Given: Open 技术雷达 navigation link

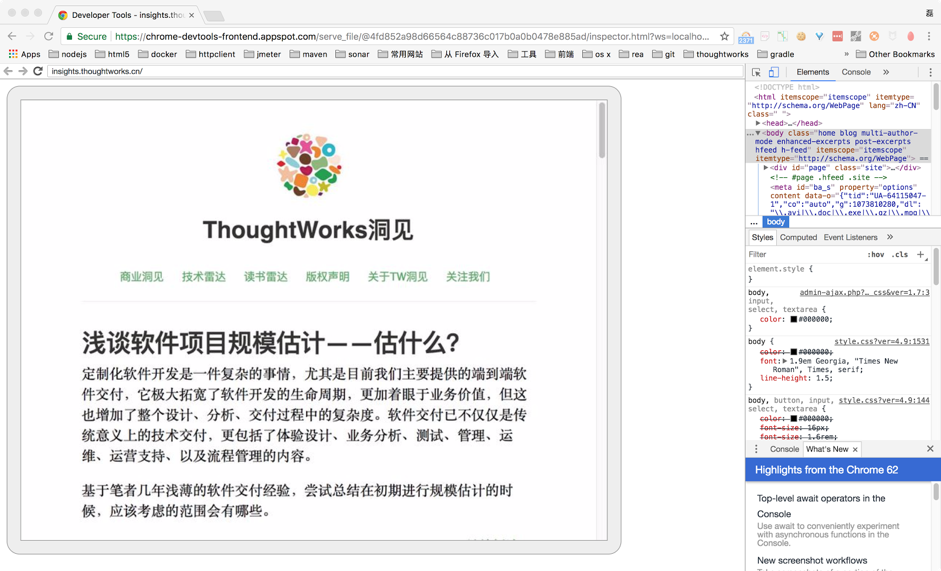Looking at the screenshot, I should (204, 277).
